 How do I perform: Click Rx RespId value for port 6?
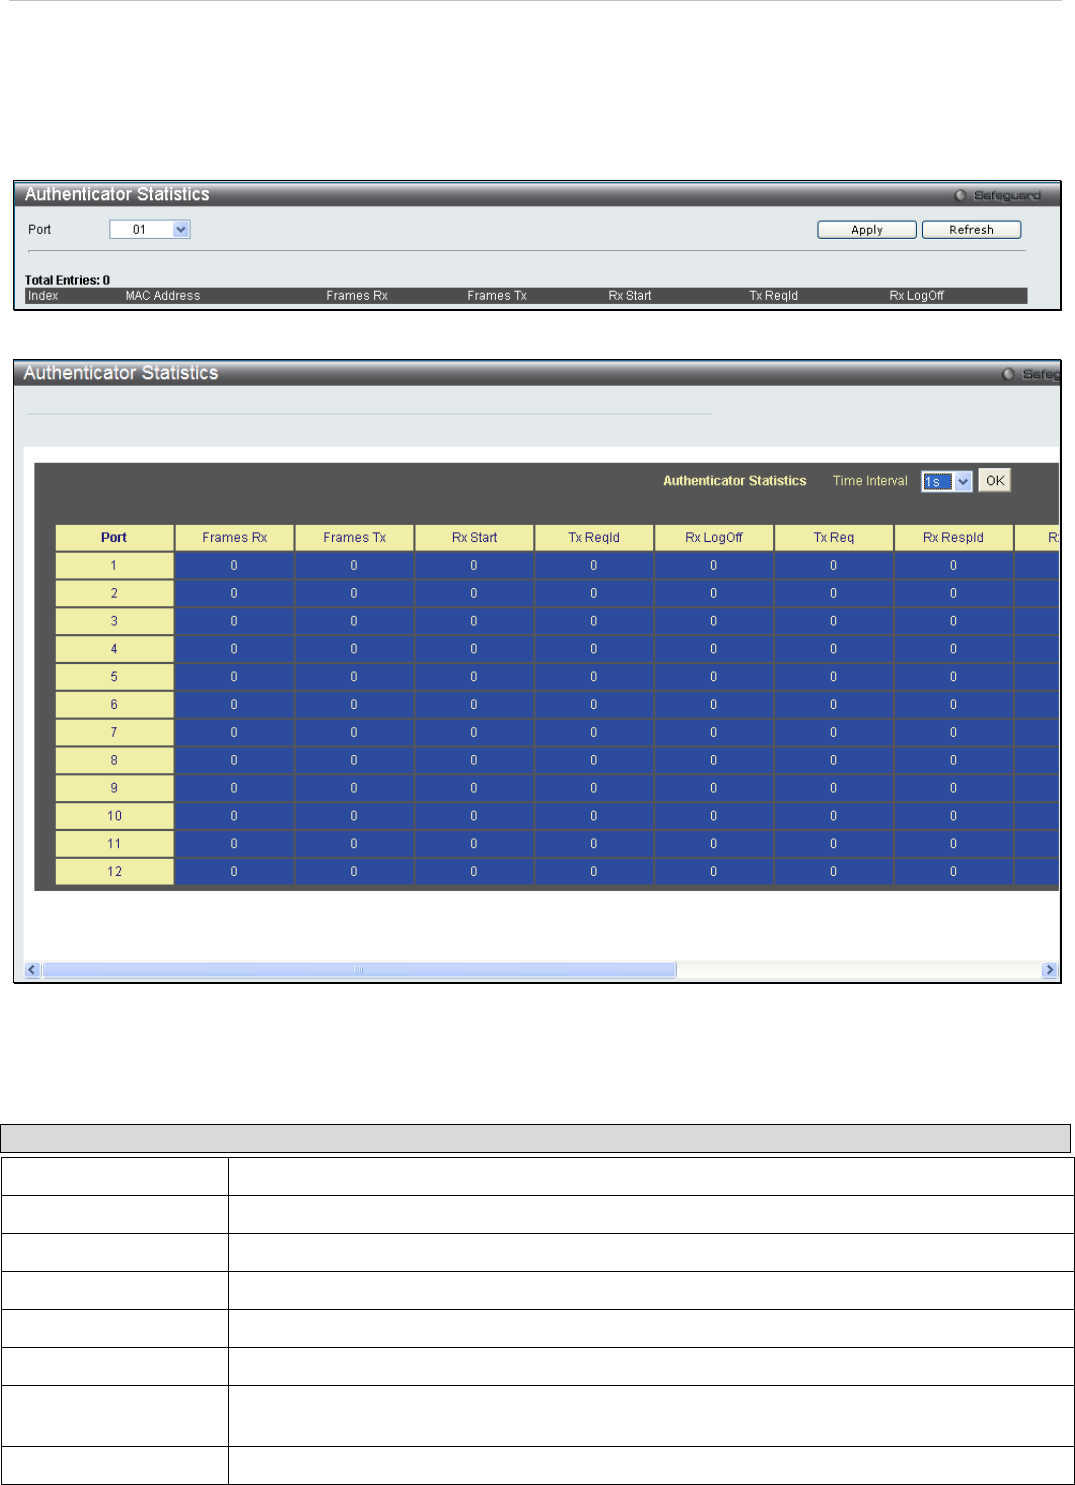953,705
